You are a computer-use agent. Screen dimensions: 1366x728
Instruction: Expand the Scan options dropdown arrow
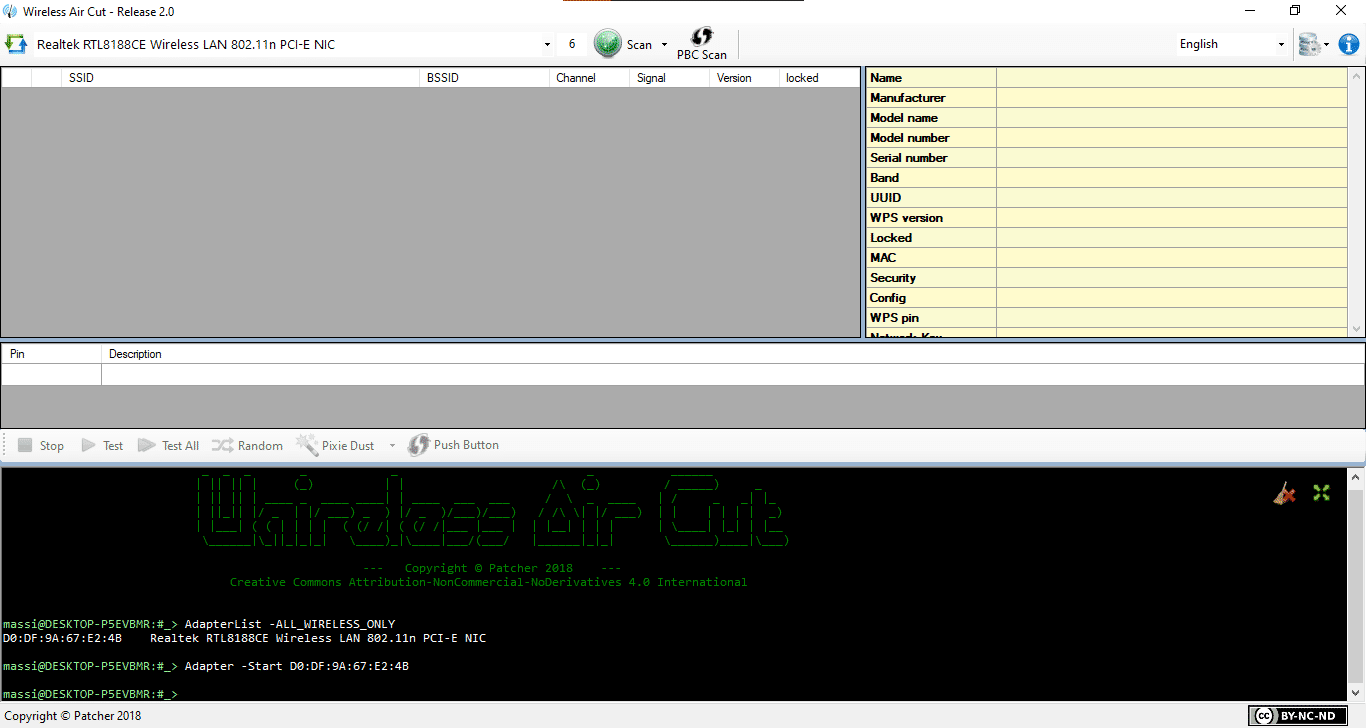pos(664,45)
